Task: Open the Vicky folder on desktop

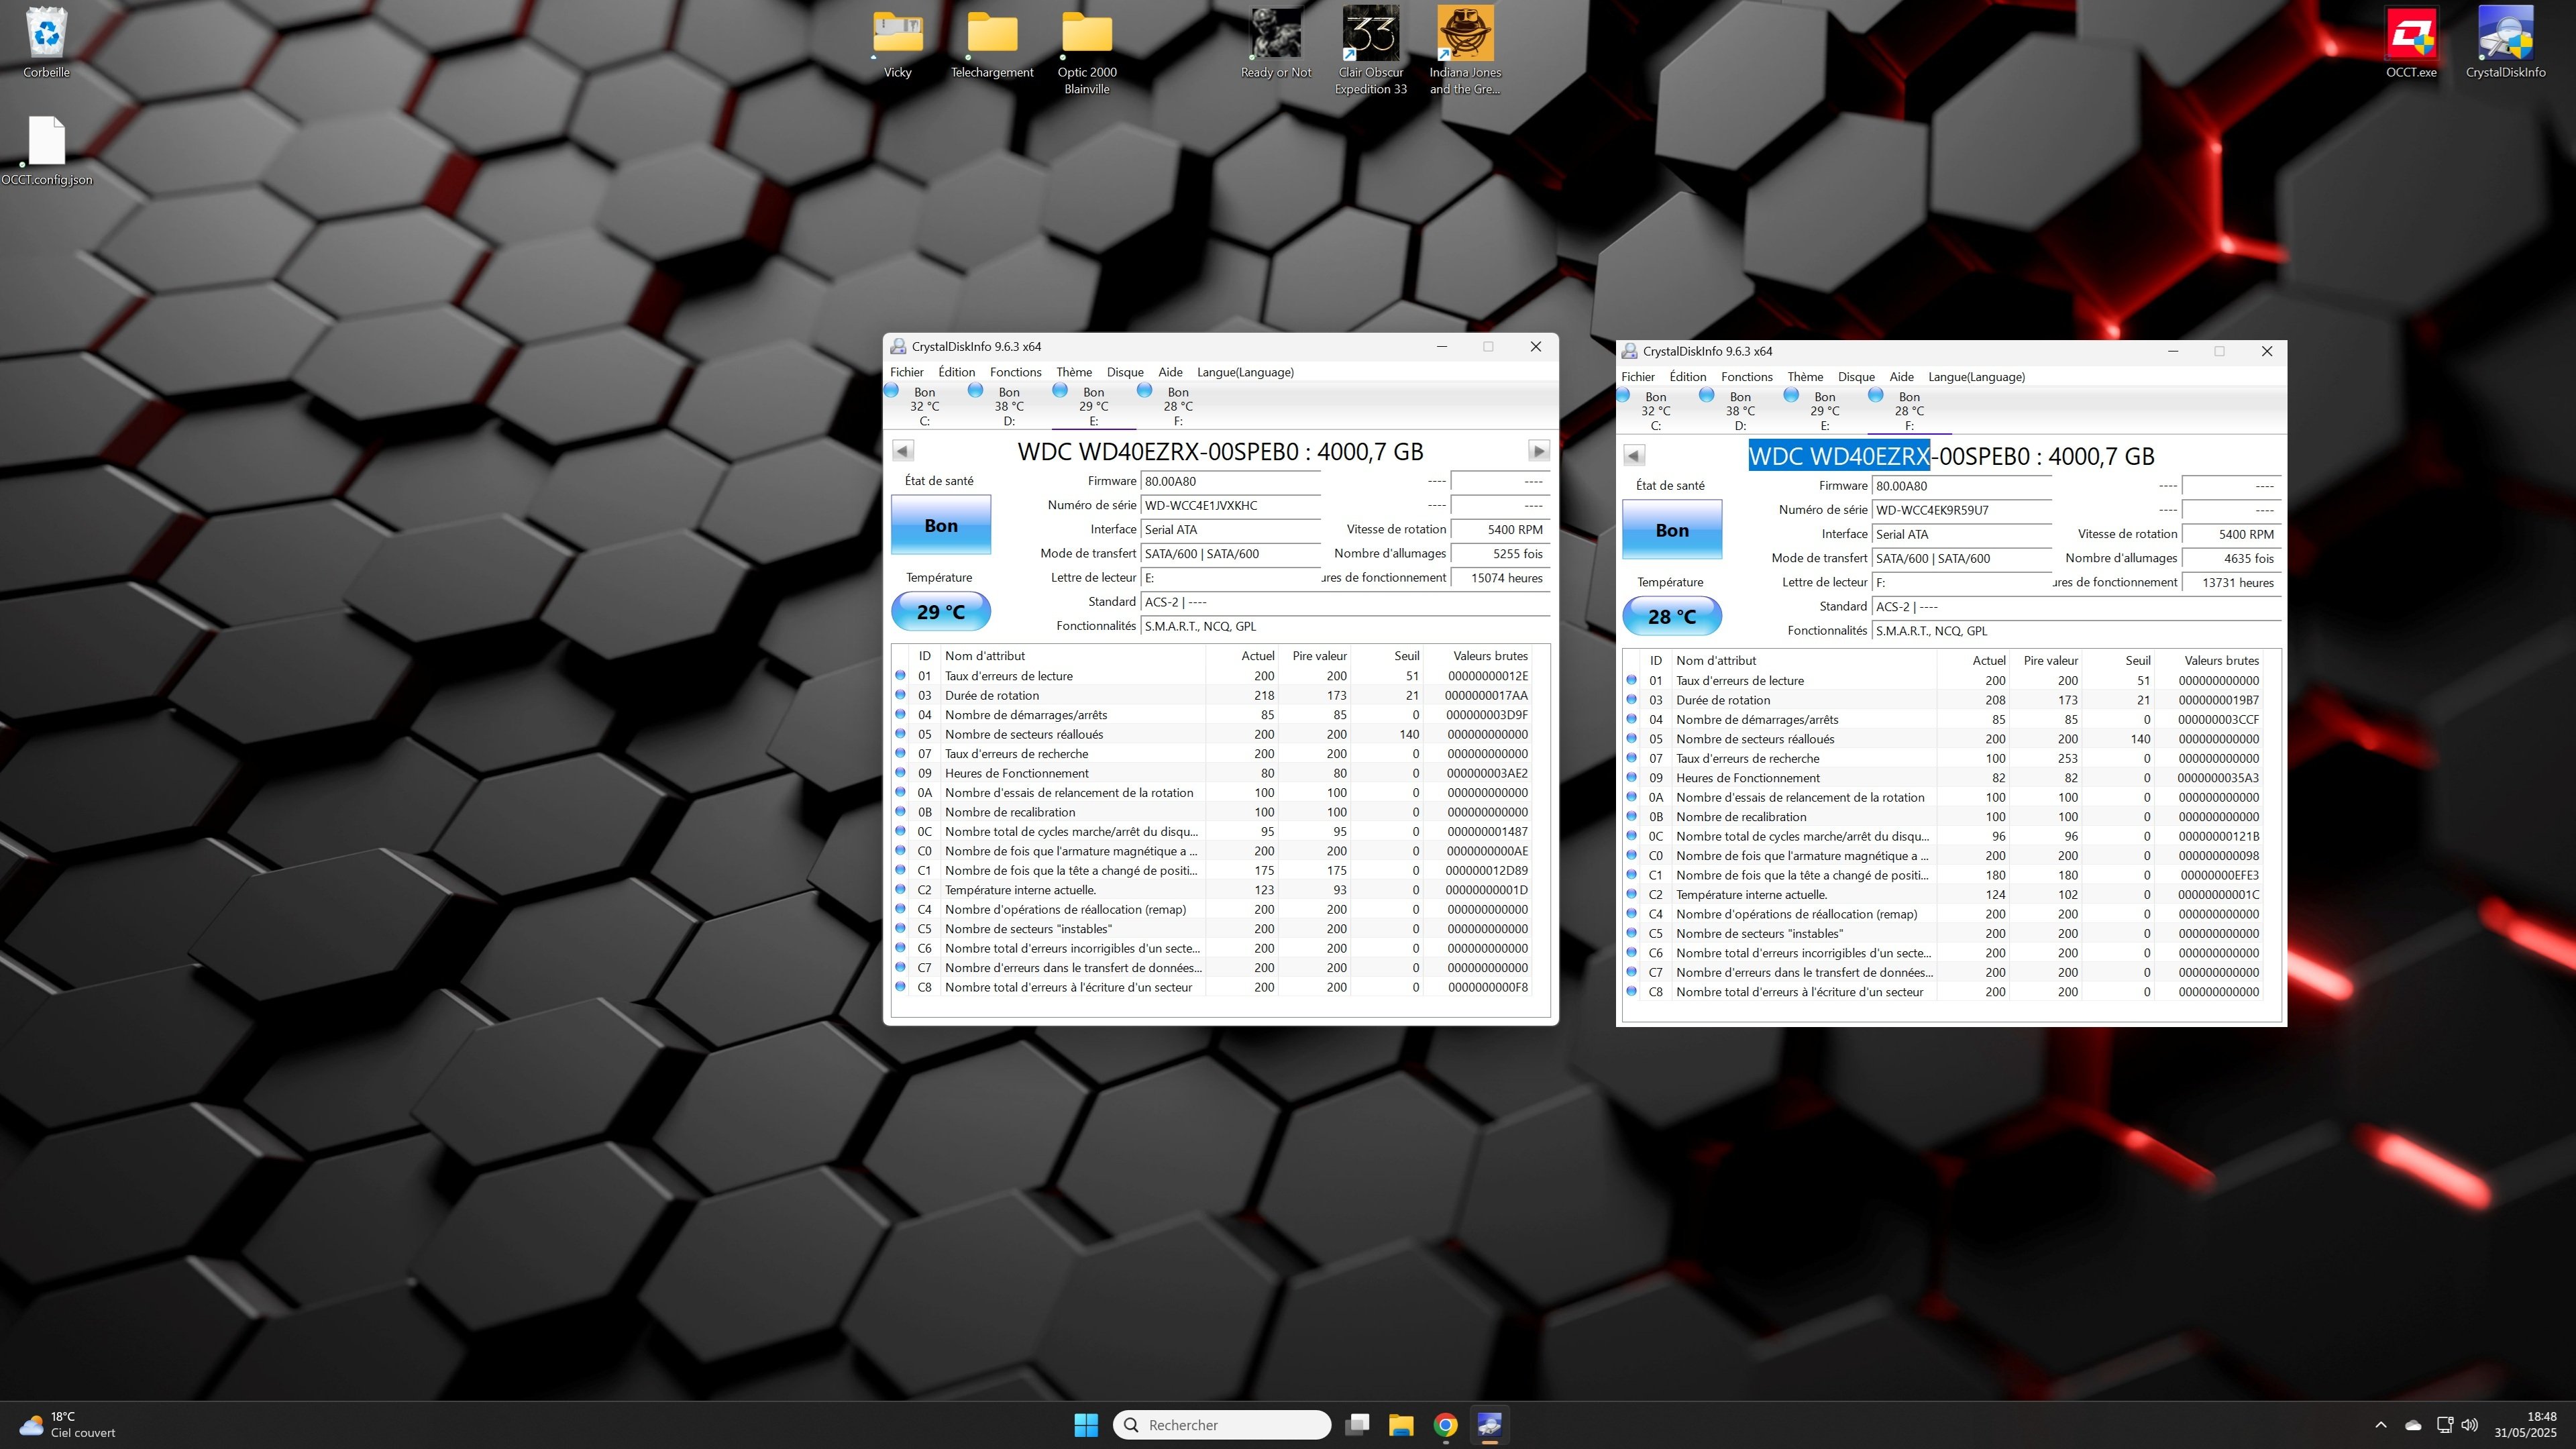Action: 897,43
